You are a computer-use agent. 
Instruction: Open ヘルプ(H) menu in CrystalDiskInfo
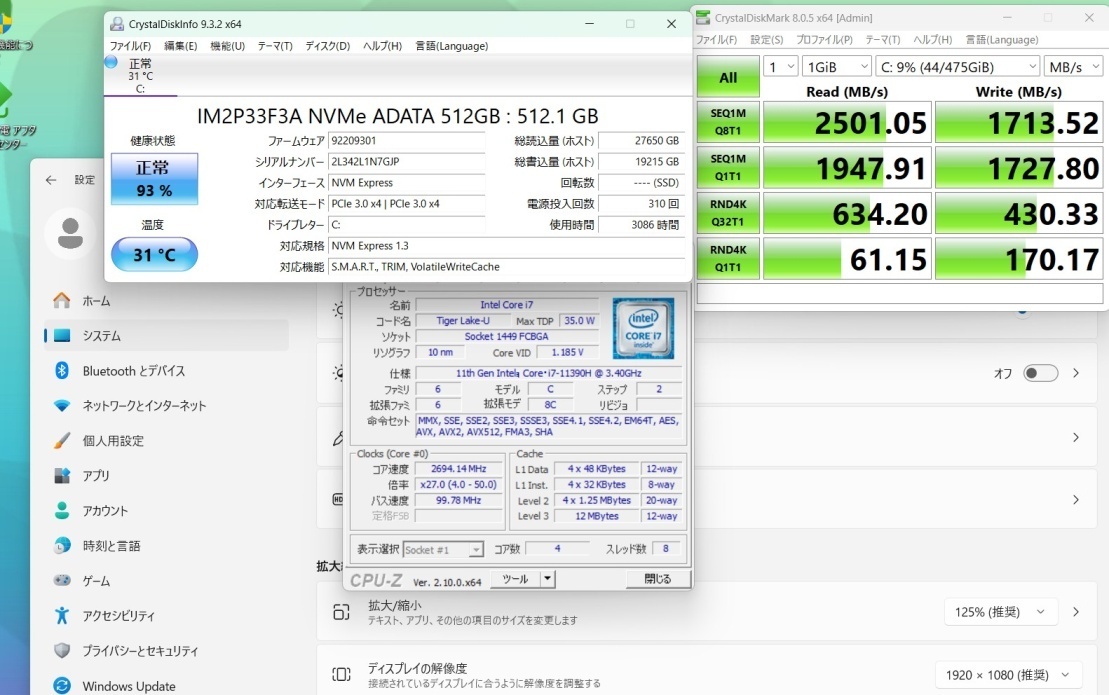tap(382, 46)
